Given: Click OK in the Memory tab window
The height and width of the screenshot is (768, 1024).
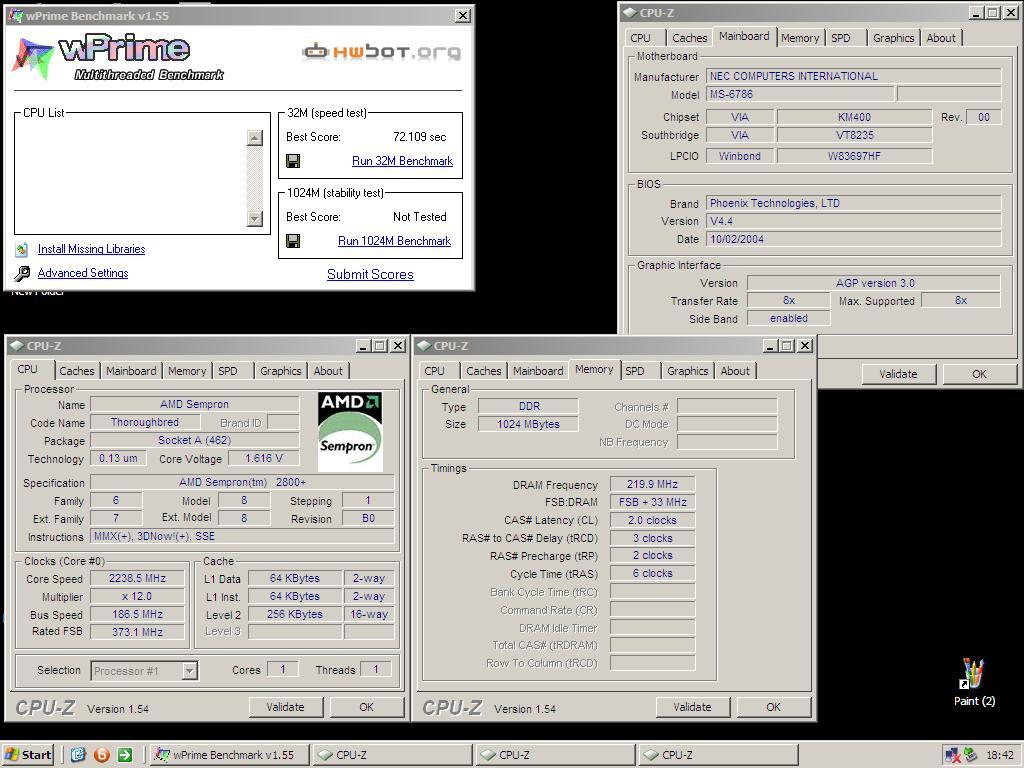Looking at the screenshot, I should (x=773, y=707).
